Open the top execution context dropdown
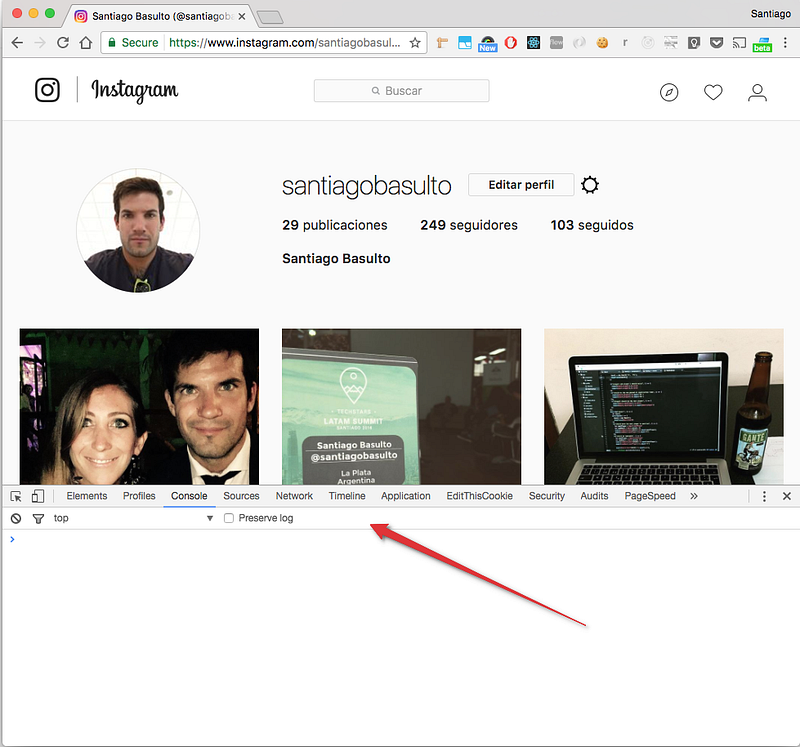The image size is (800, 747). pos(134,518)
